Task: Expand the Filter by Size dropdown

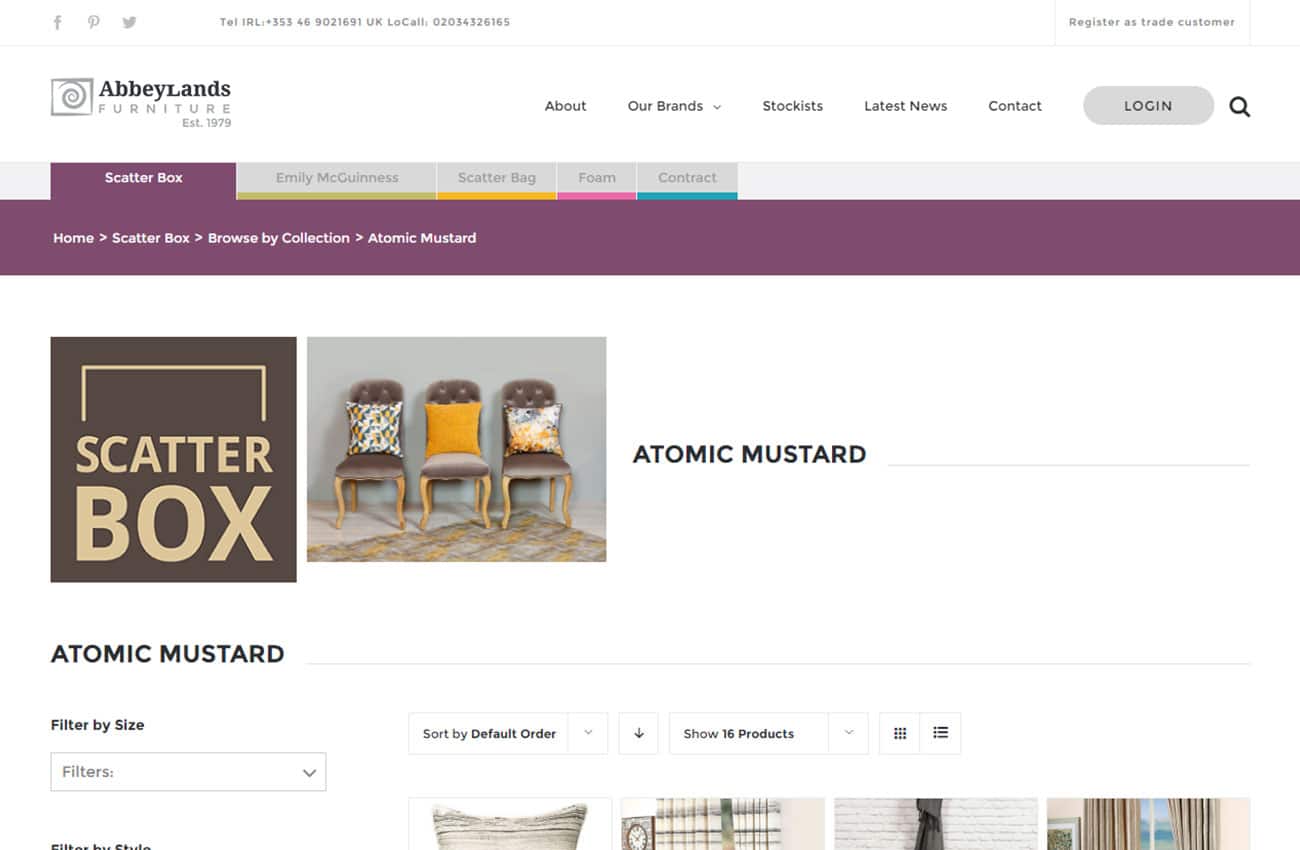Action: [188, 772]
